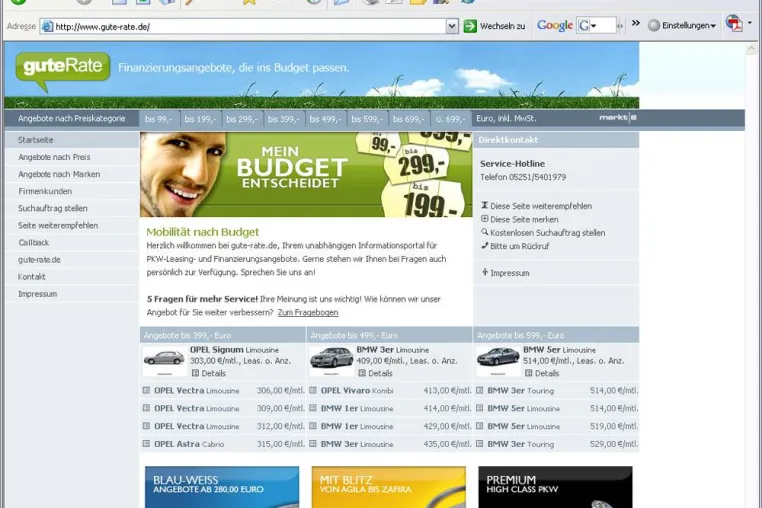
Task: Click the phone icon beside Bitte um Rückruf
Action: [485, 245]
